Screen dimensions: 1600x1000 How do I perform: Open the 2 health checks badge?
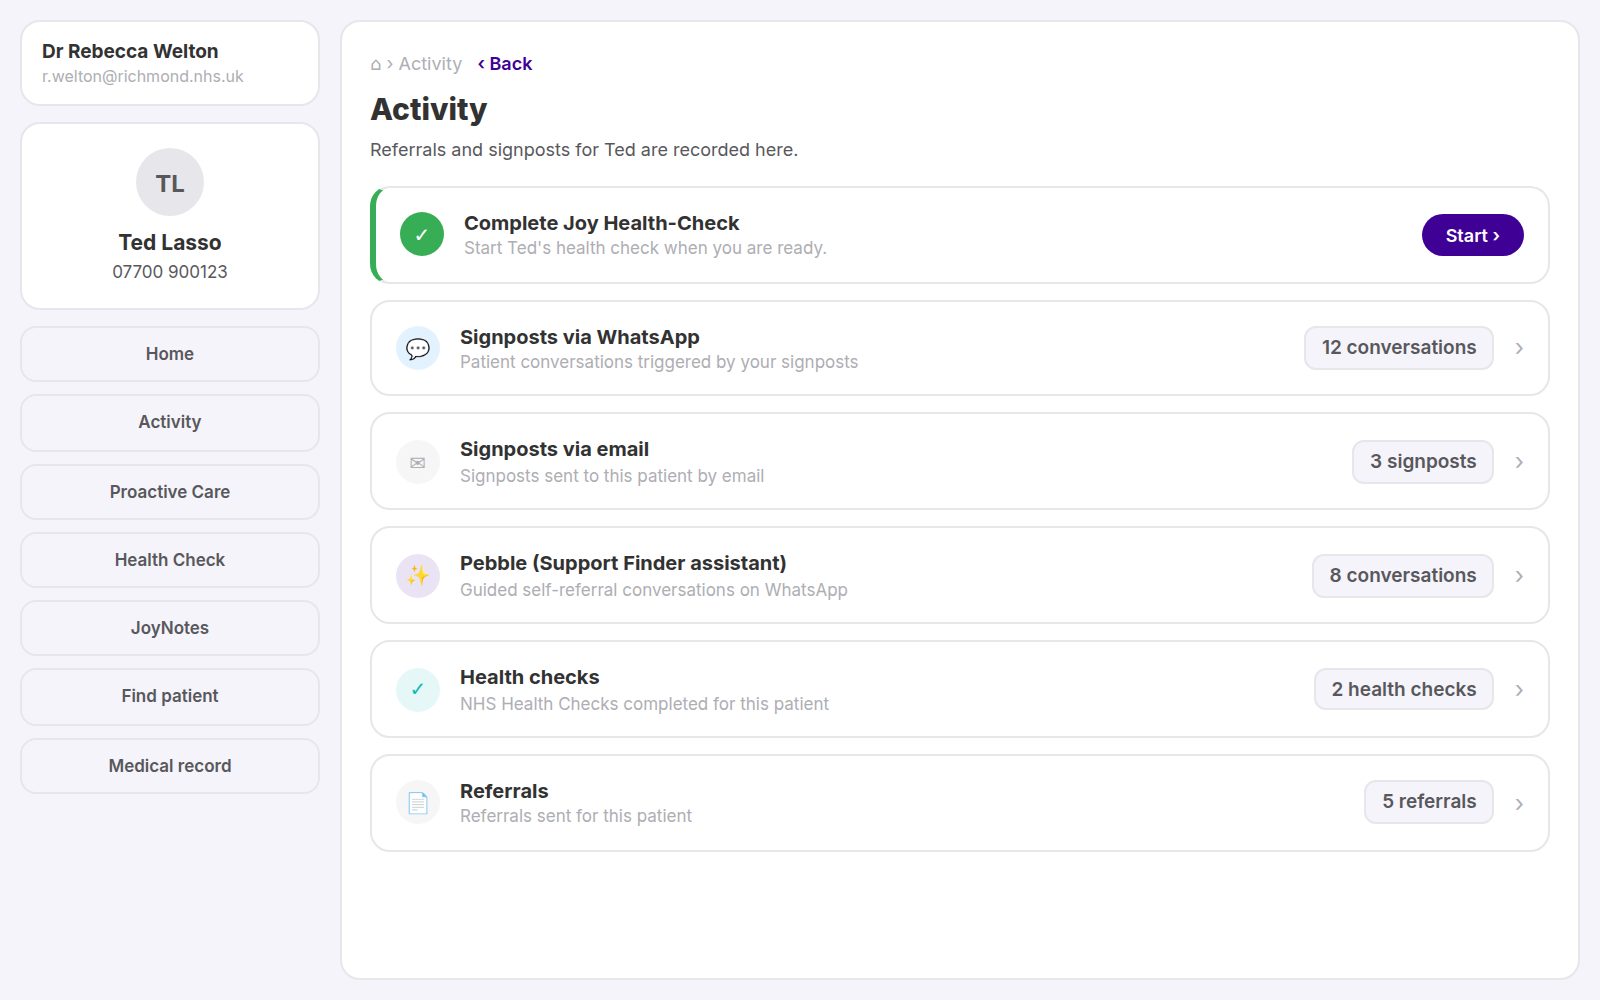click(1404, 689)
